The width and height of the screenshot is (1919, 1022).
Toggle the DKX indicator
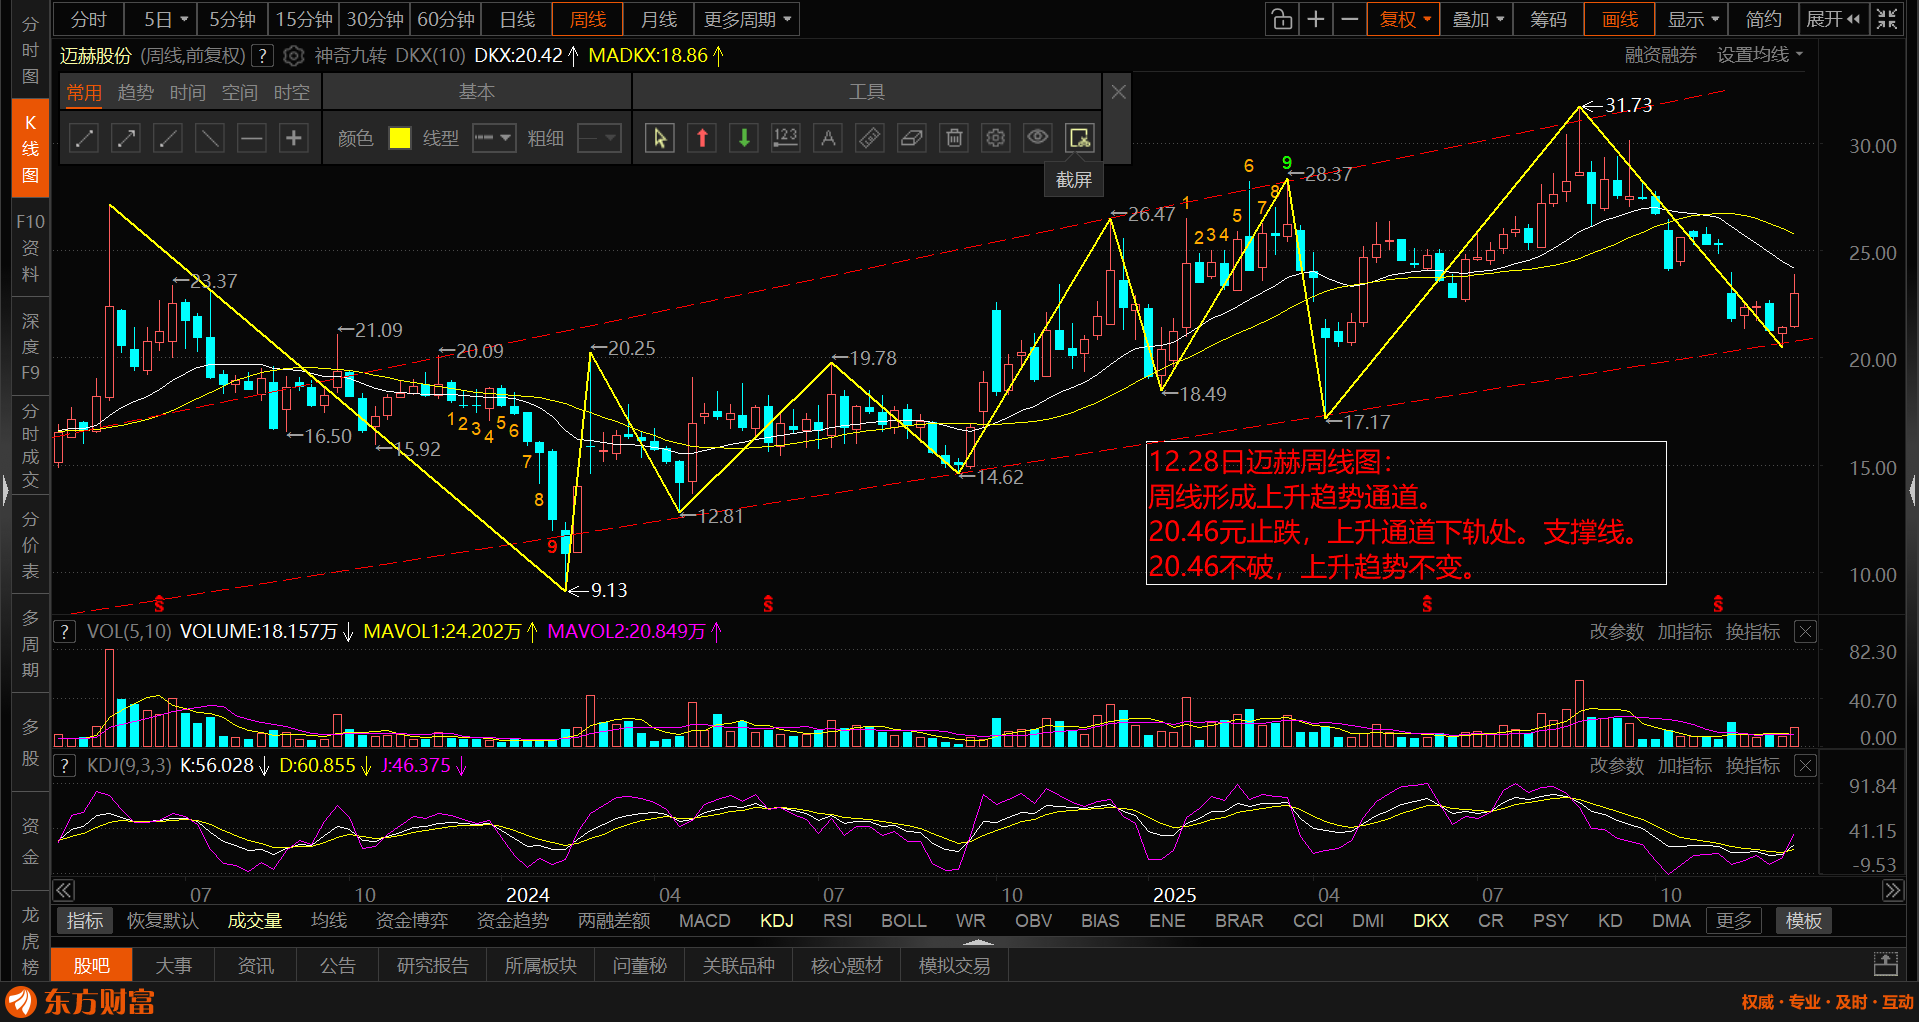pos(1431,921)
